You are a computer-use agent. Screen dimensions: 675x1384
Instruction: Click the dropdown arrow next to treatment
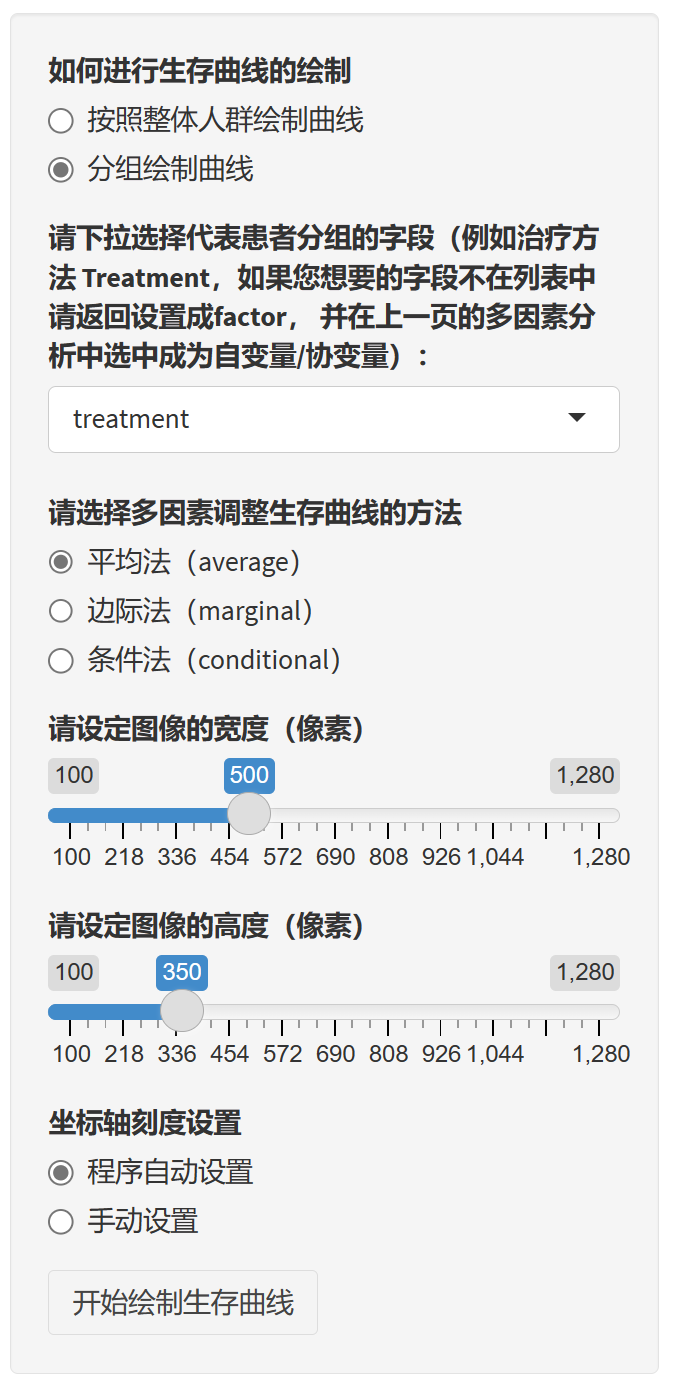tap(577, 418)
